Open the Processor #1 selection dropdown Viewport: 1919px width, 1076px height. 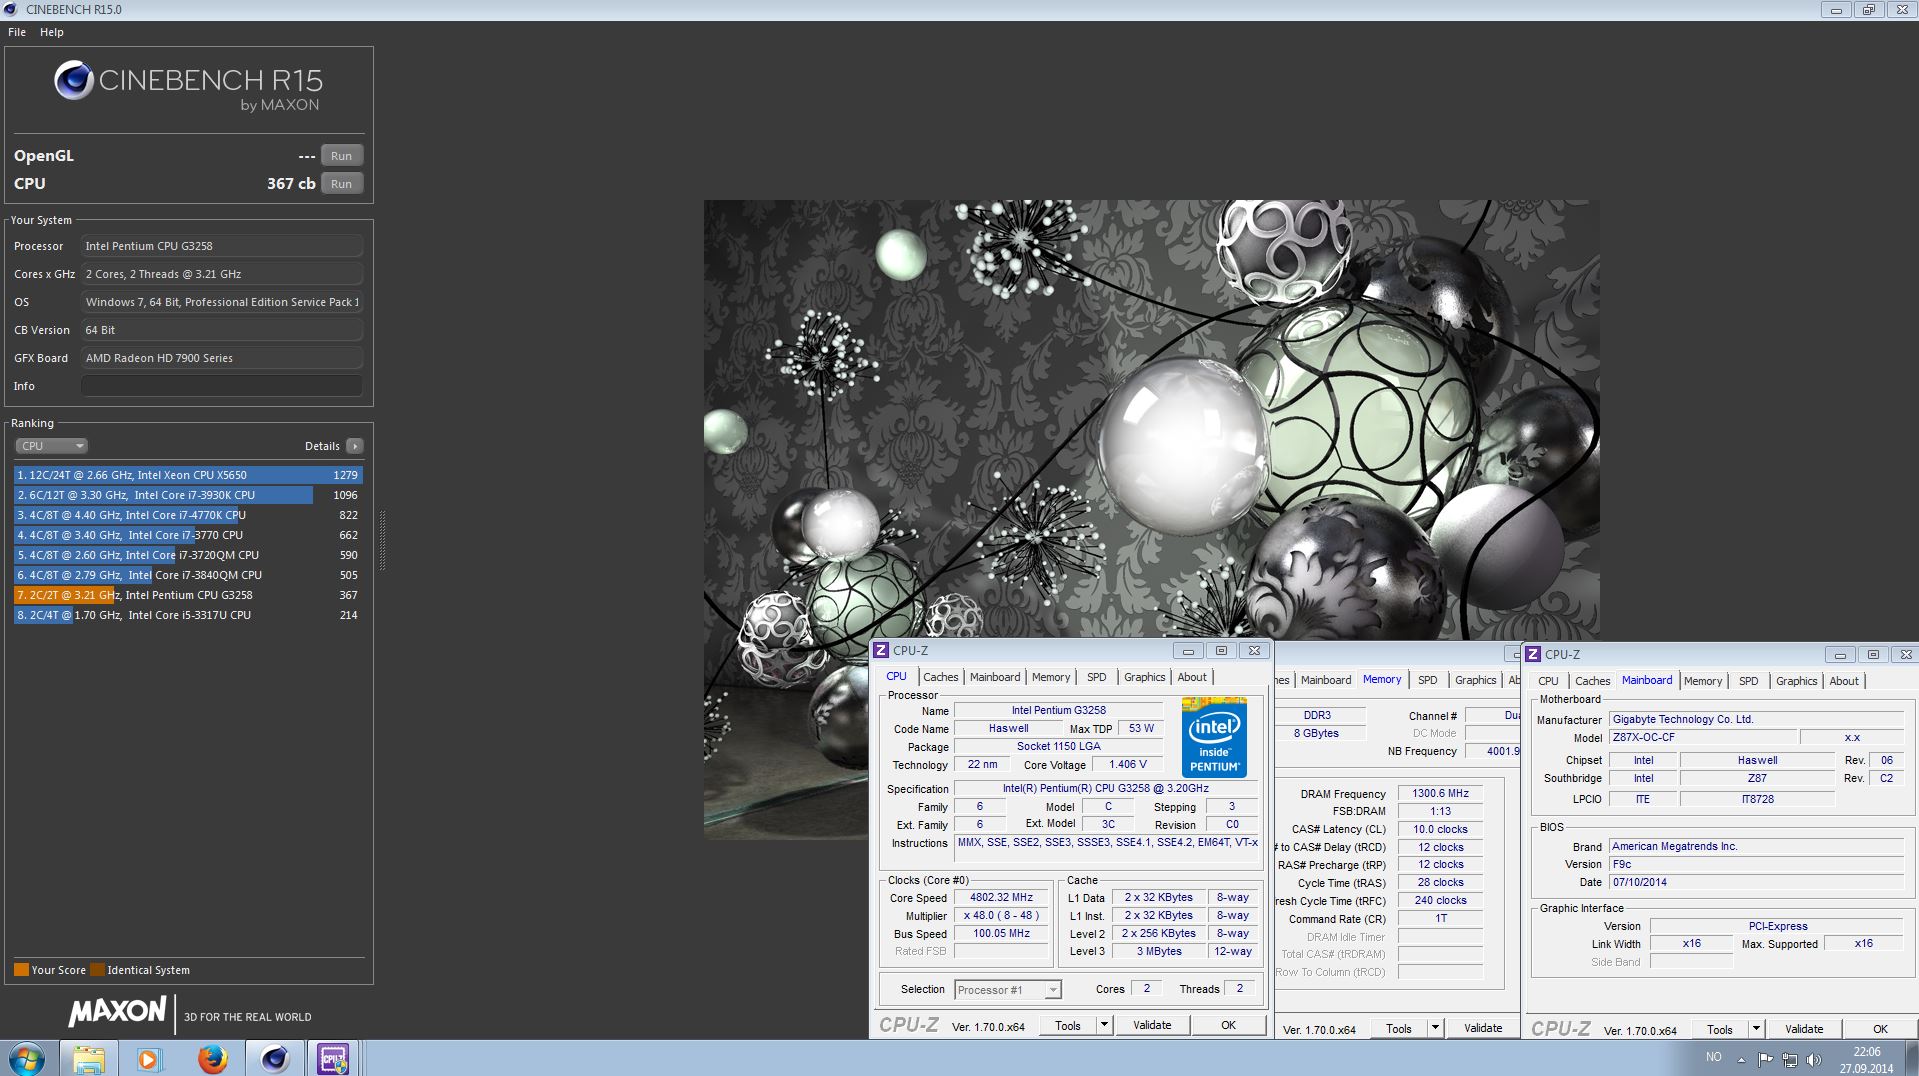click(x=1007, y=990)
